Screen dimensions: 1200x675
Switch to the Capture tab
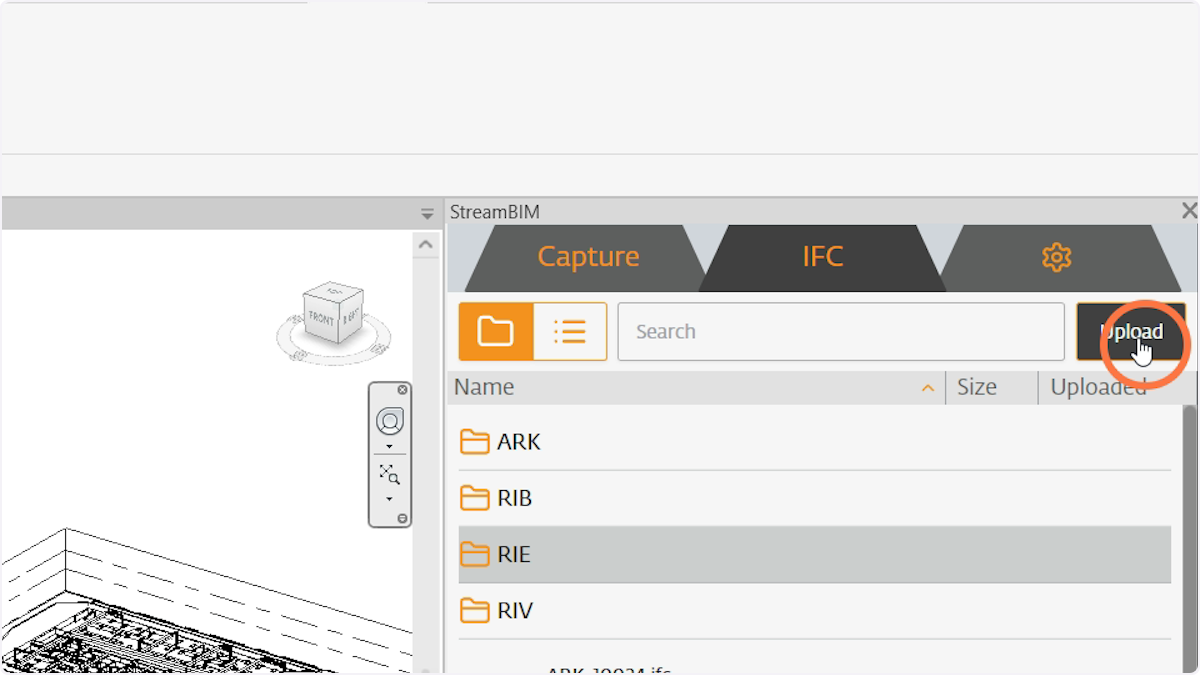tap(588, 257)
